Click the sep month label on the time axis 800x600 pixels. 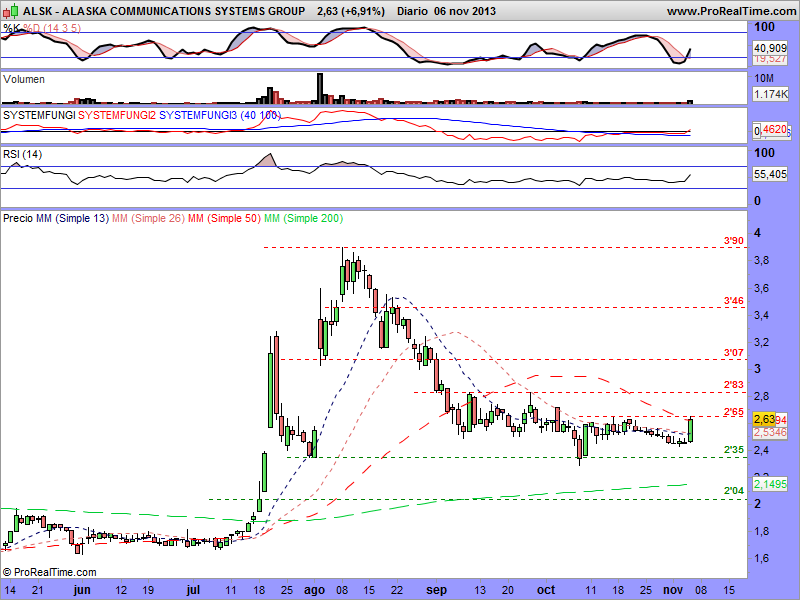coord(436,590)
